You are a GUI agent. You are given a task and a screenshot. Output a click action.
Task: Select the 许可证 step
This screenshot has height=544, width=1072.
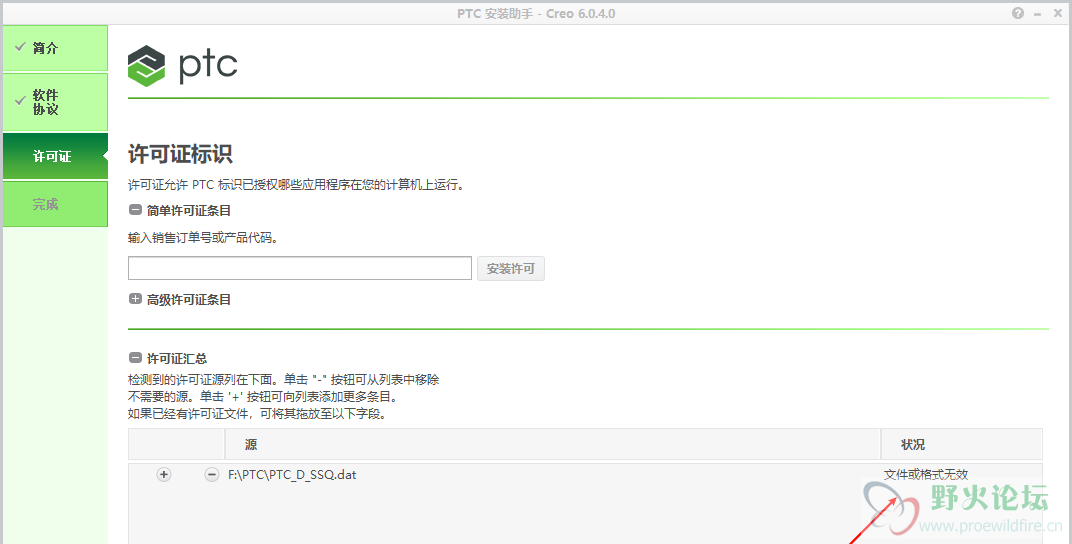pos(55,157)
